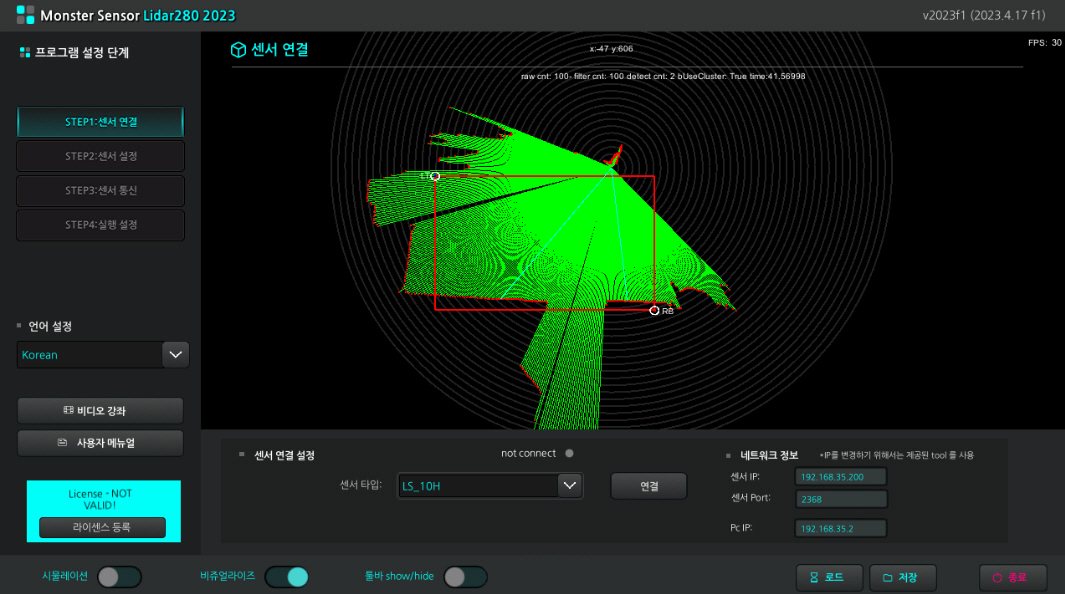Click the 언어 설정 label
Image resolution: width=1065 pixels, height=594 pixels.
click(x=50, y=327)
